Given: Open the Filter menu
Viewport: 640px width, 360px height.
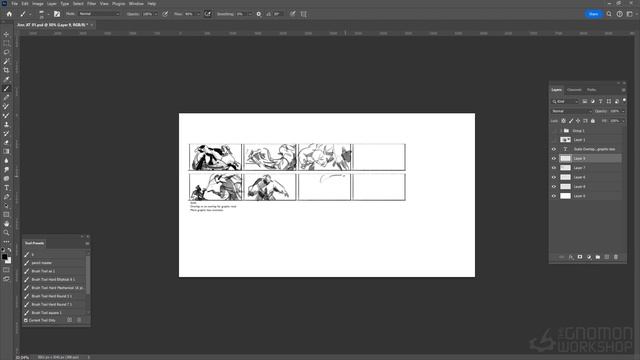Looking at the screenshot, I should [91, 4].
